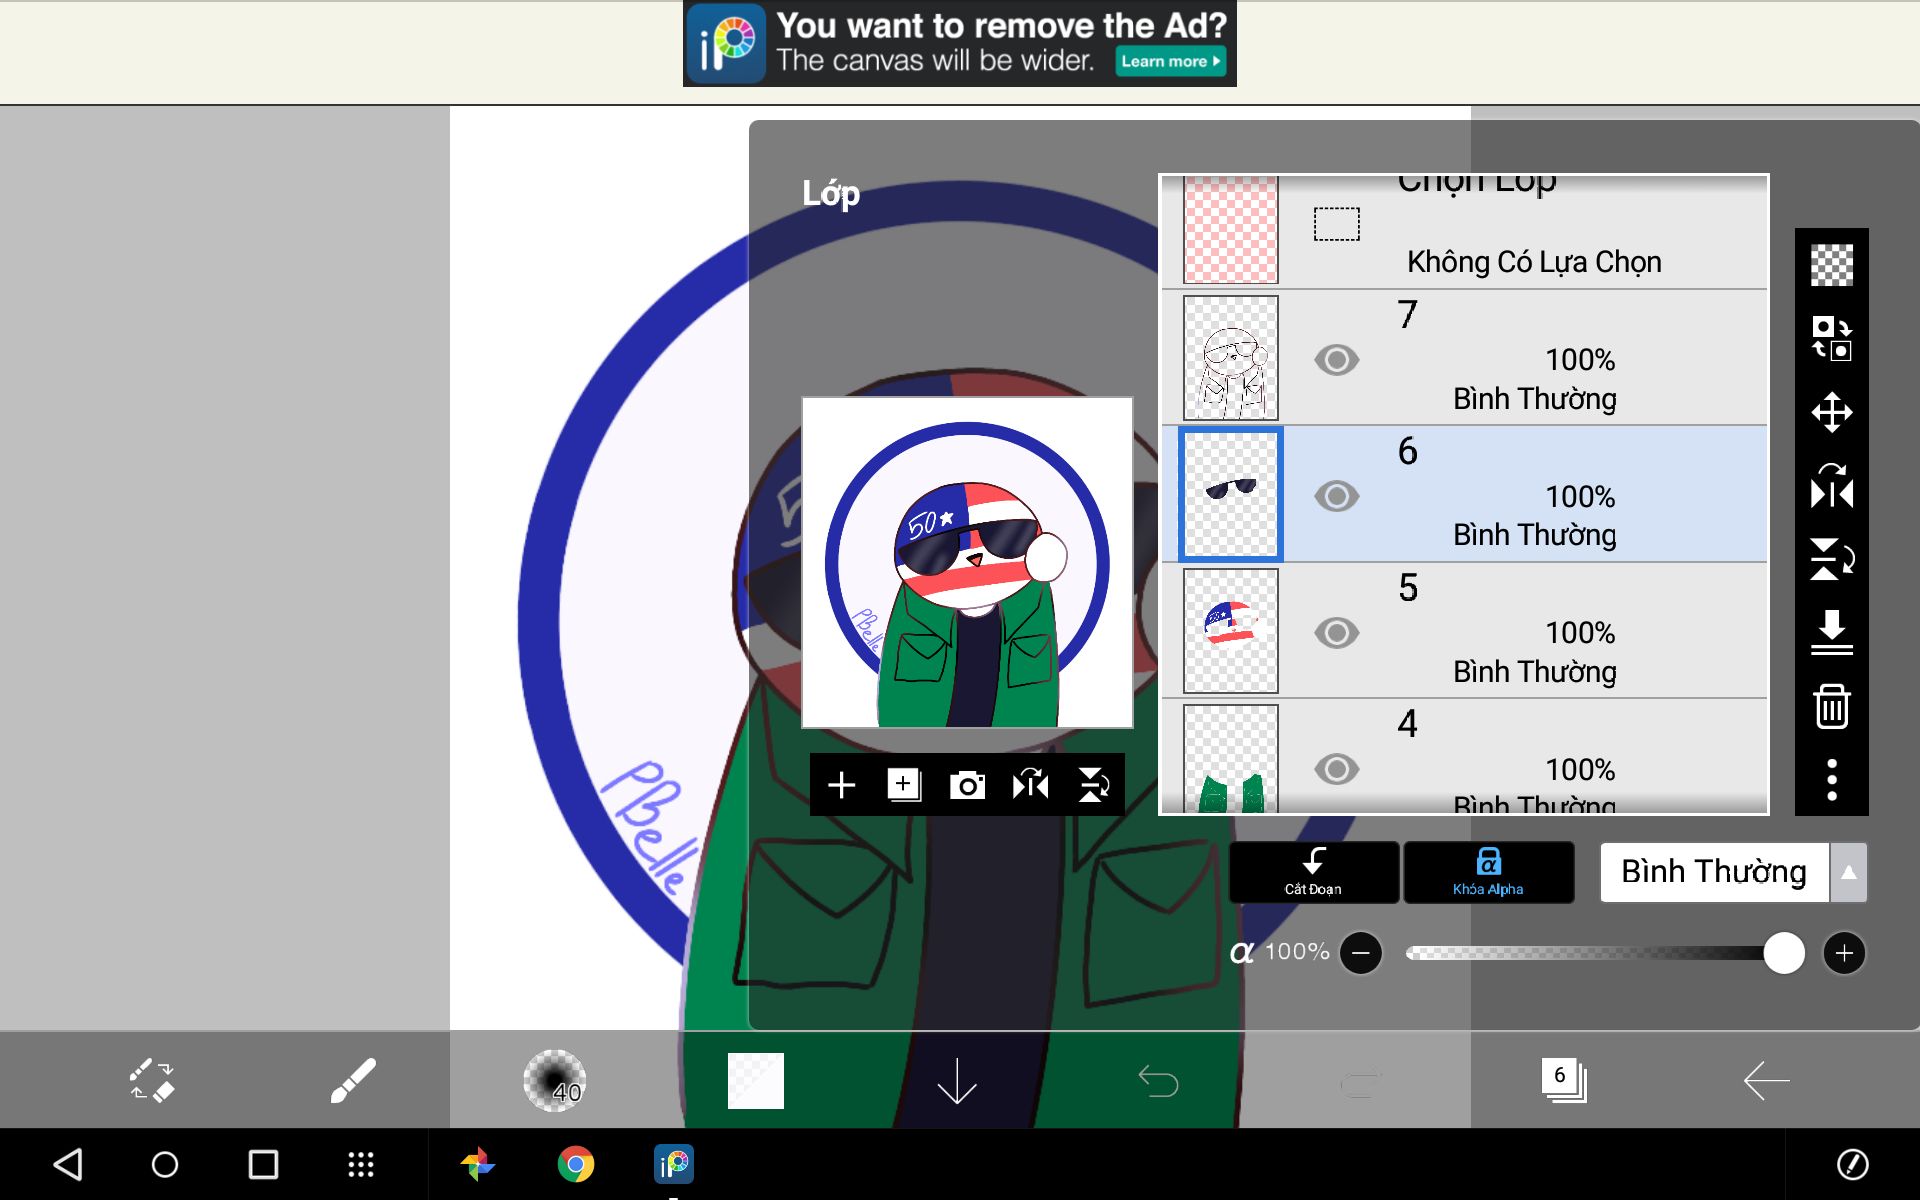Flip layer horizontally in thumbnail toolbar
1920x1200 pixels.
click(1030, 785)
